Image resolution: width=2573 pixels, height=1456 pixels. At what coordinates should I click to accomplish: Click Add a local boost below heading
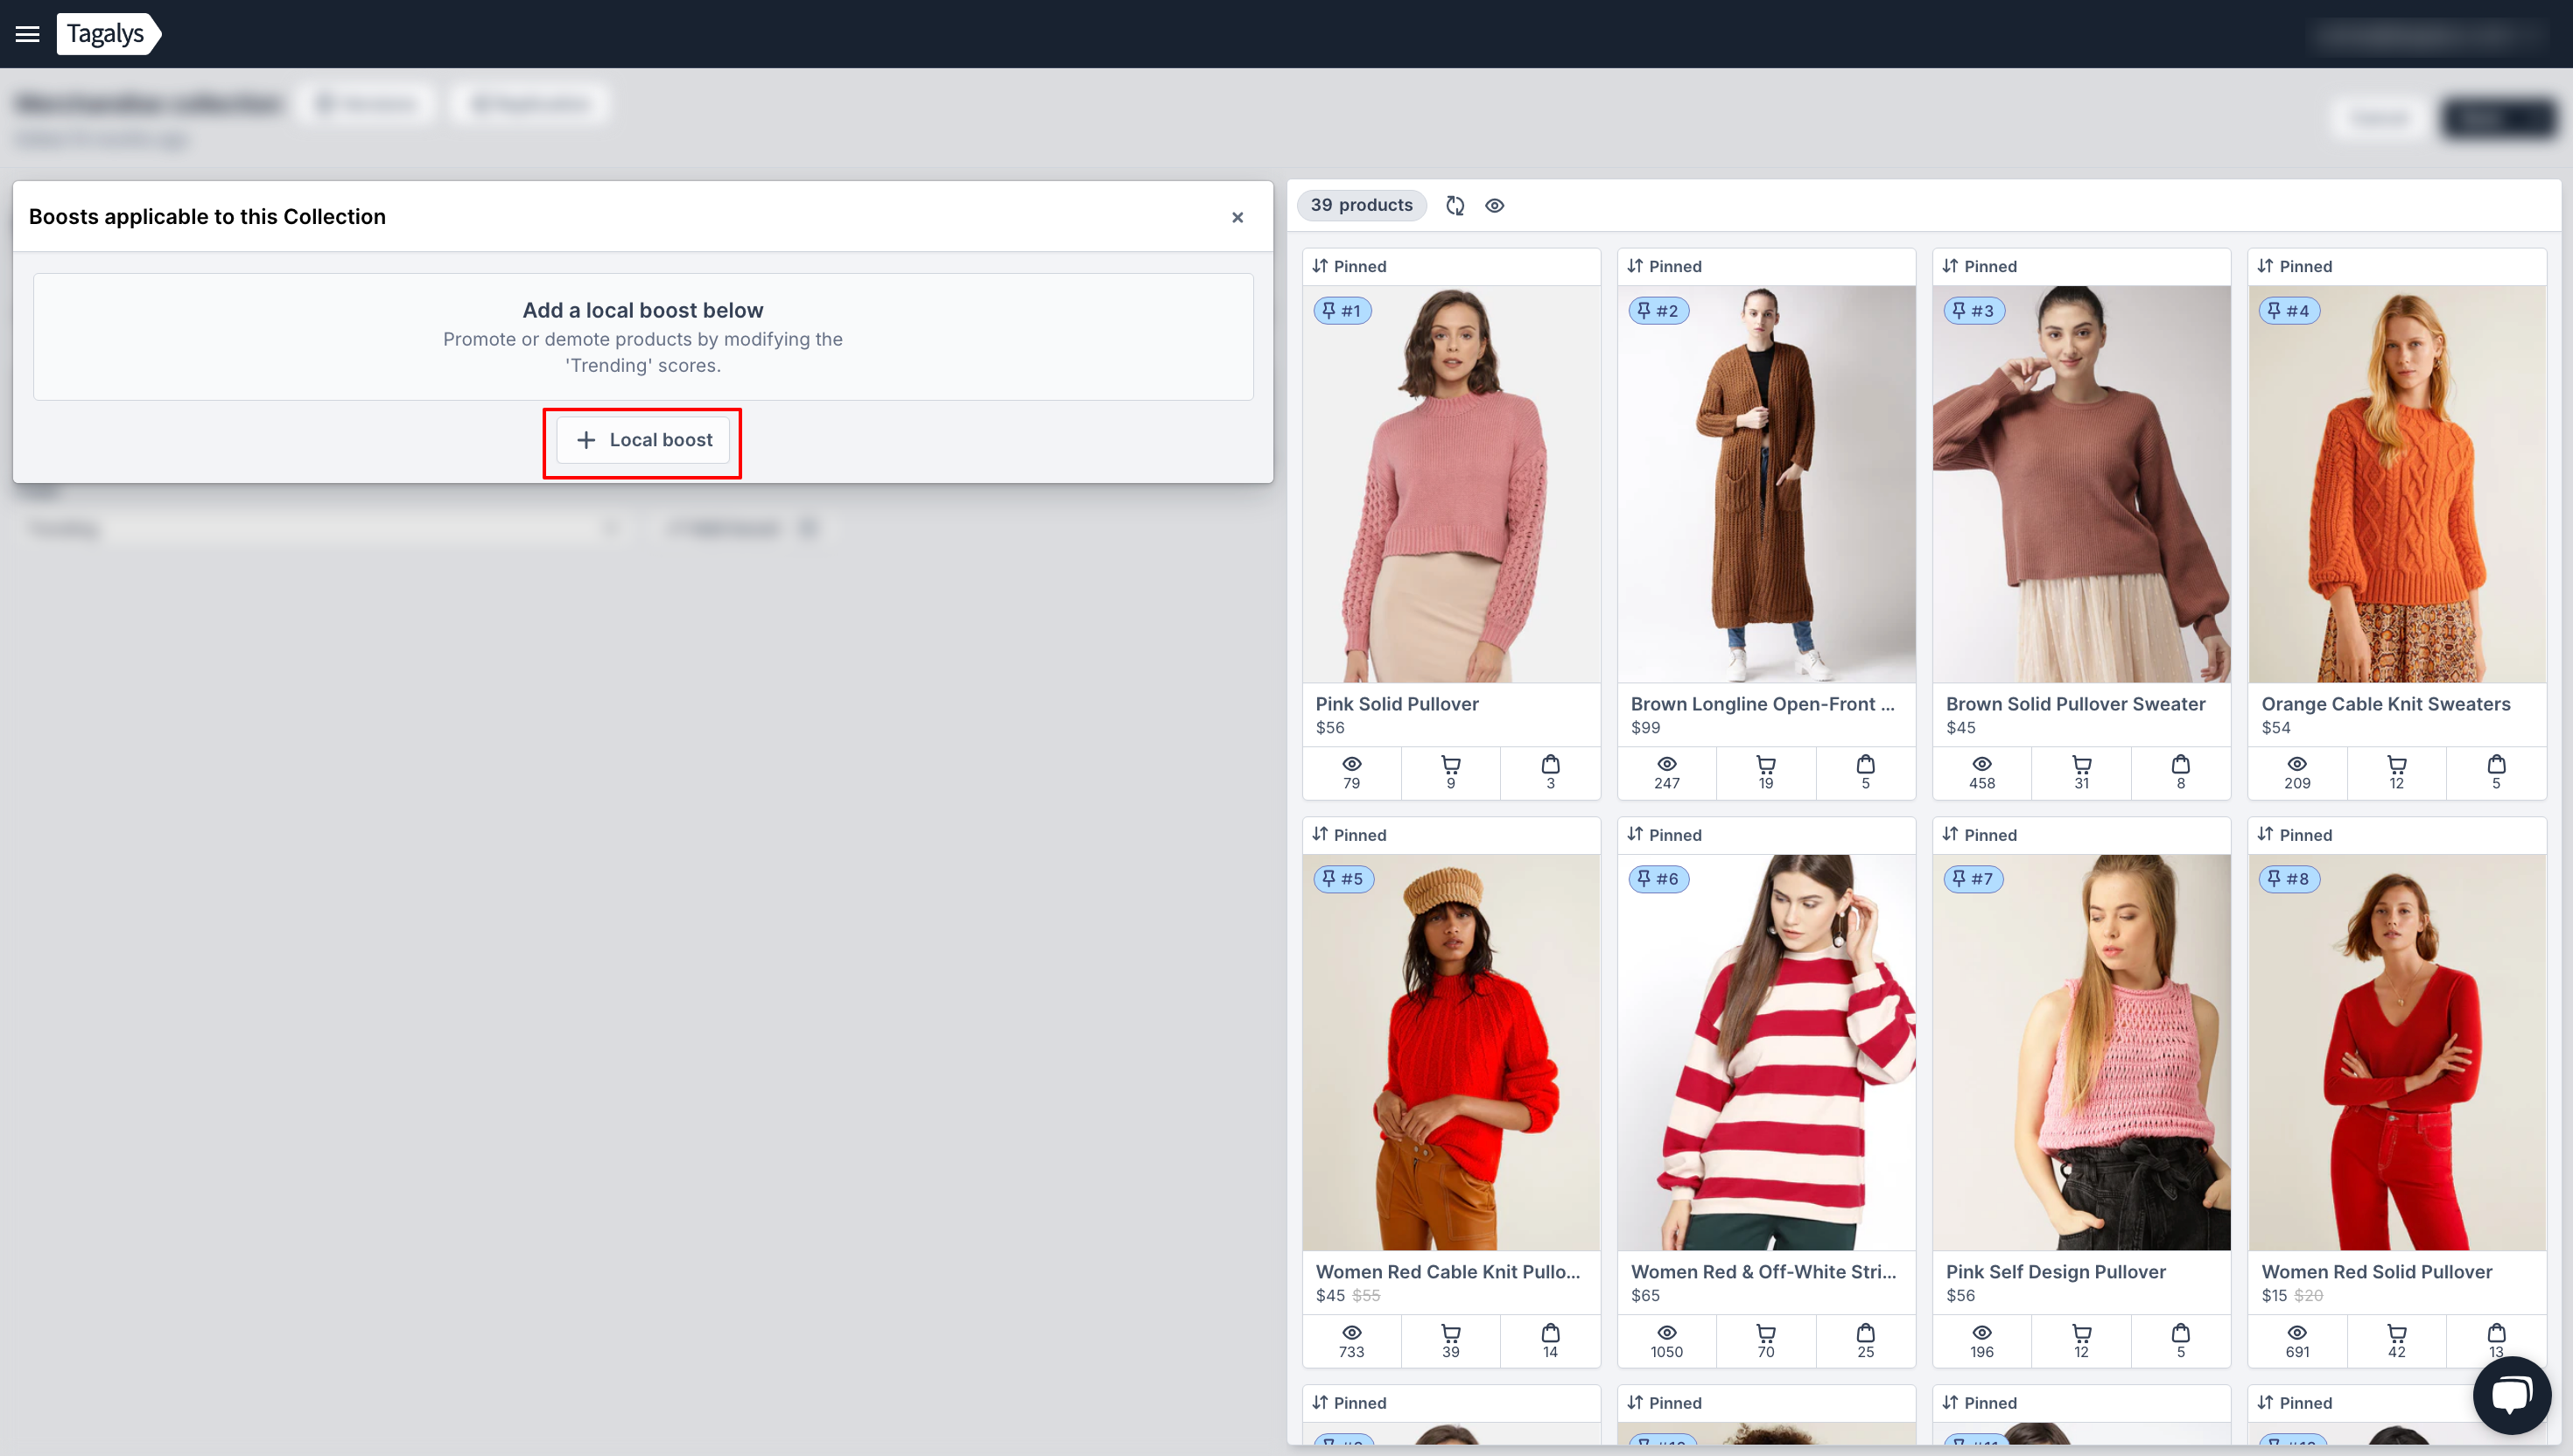[643, 311]
